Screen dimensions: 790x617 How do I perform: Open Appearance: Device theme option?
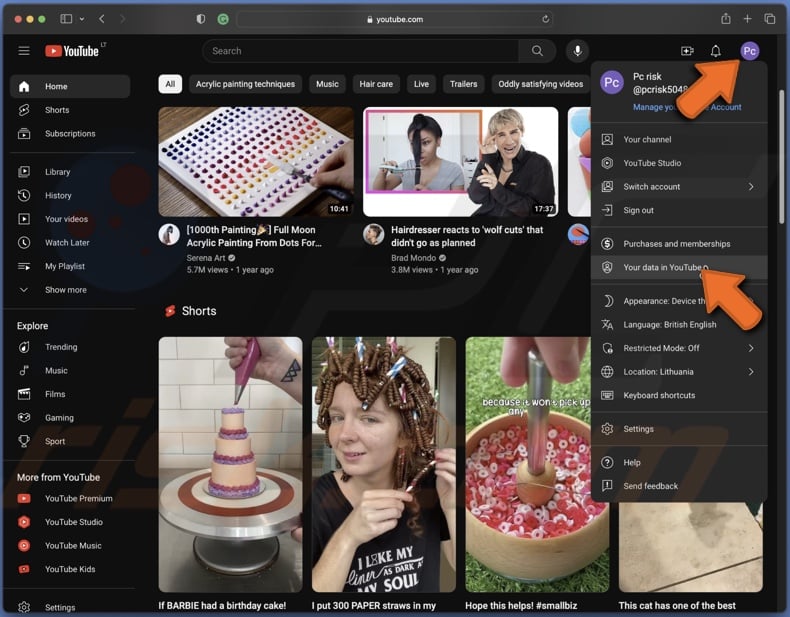pyautogui.click(x=679, y=301)
